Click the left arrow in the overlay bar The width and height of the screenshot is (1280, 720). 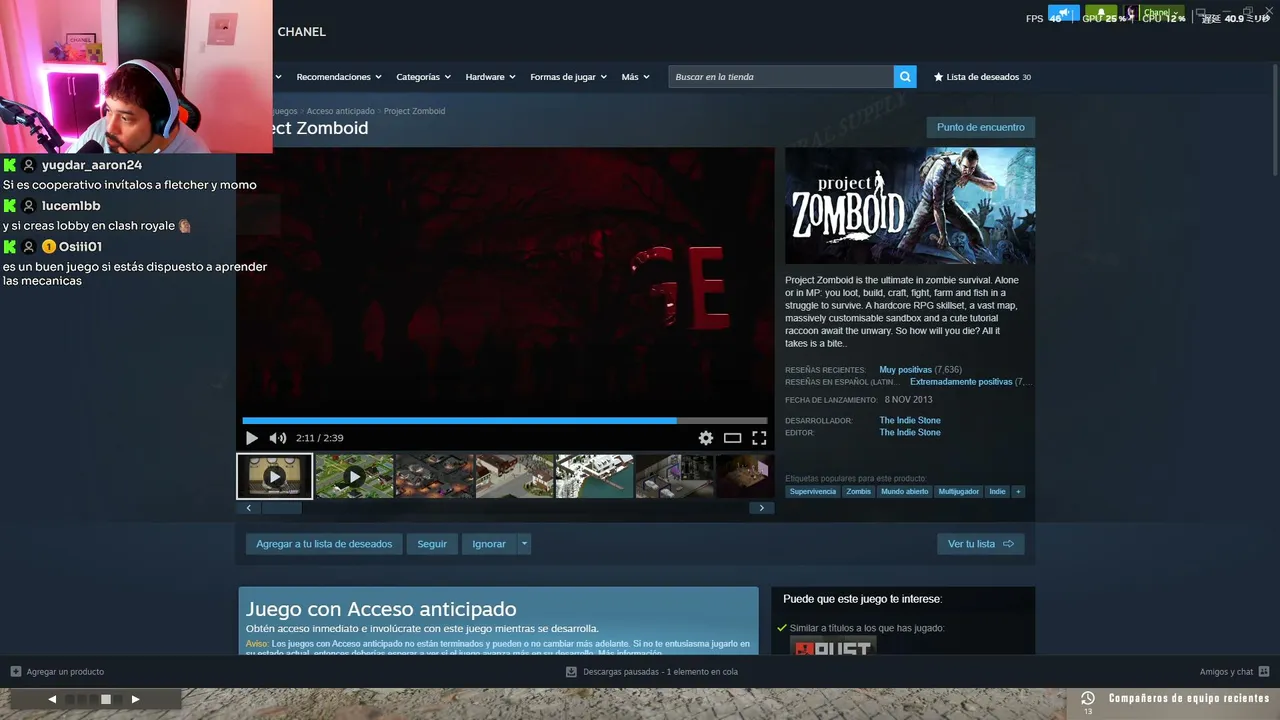coord(52,700)
